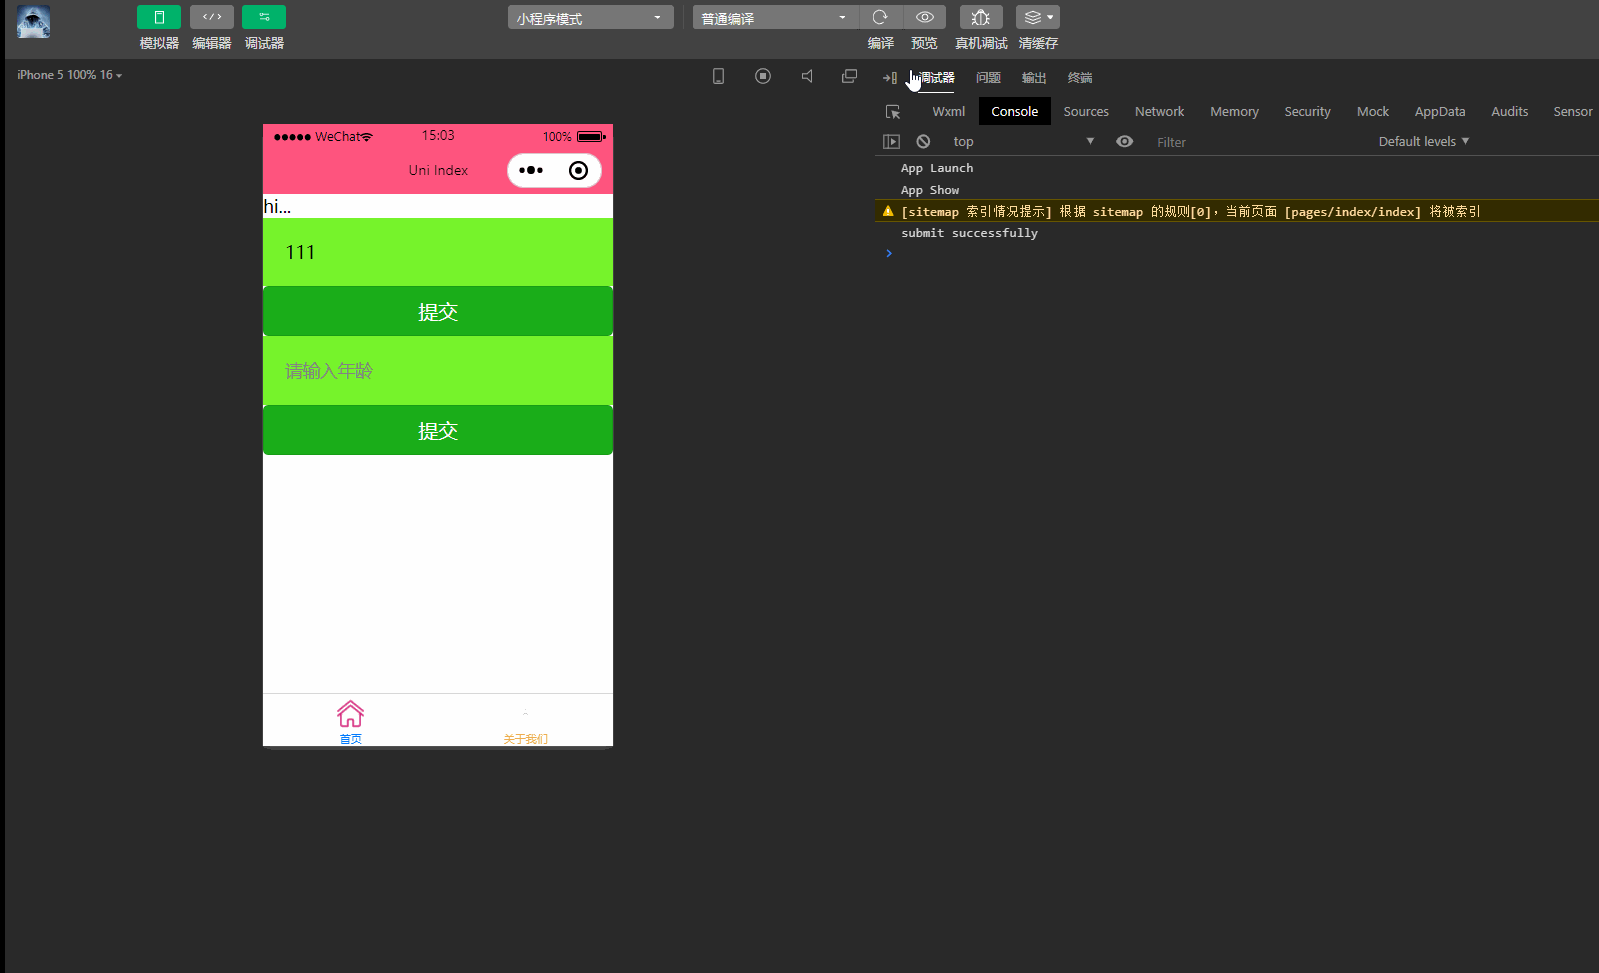This screenshot has height=973, width=1599.
Task: Open the iPhone 5 device selector
Action: 69,75
